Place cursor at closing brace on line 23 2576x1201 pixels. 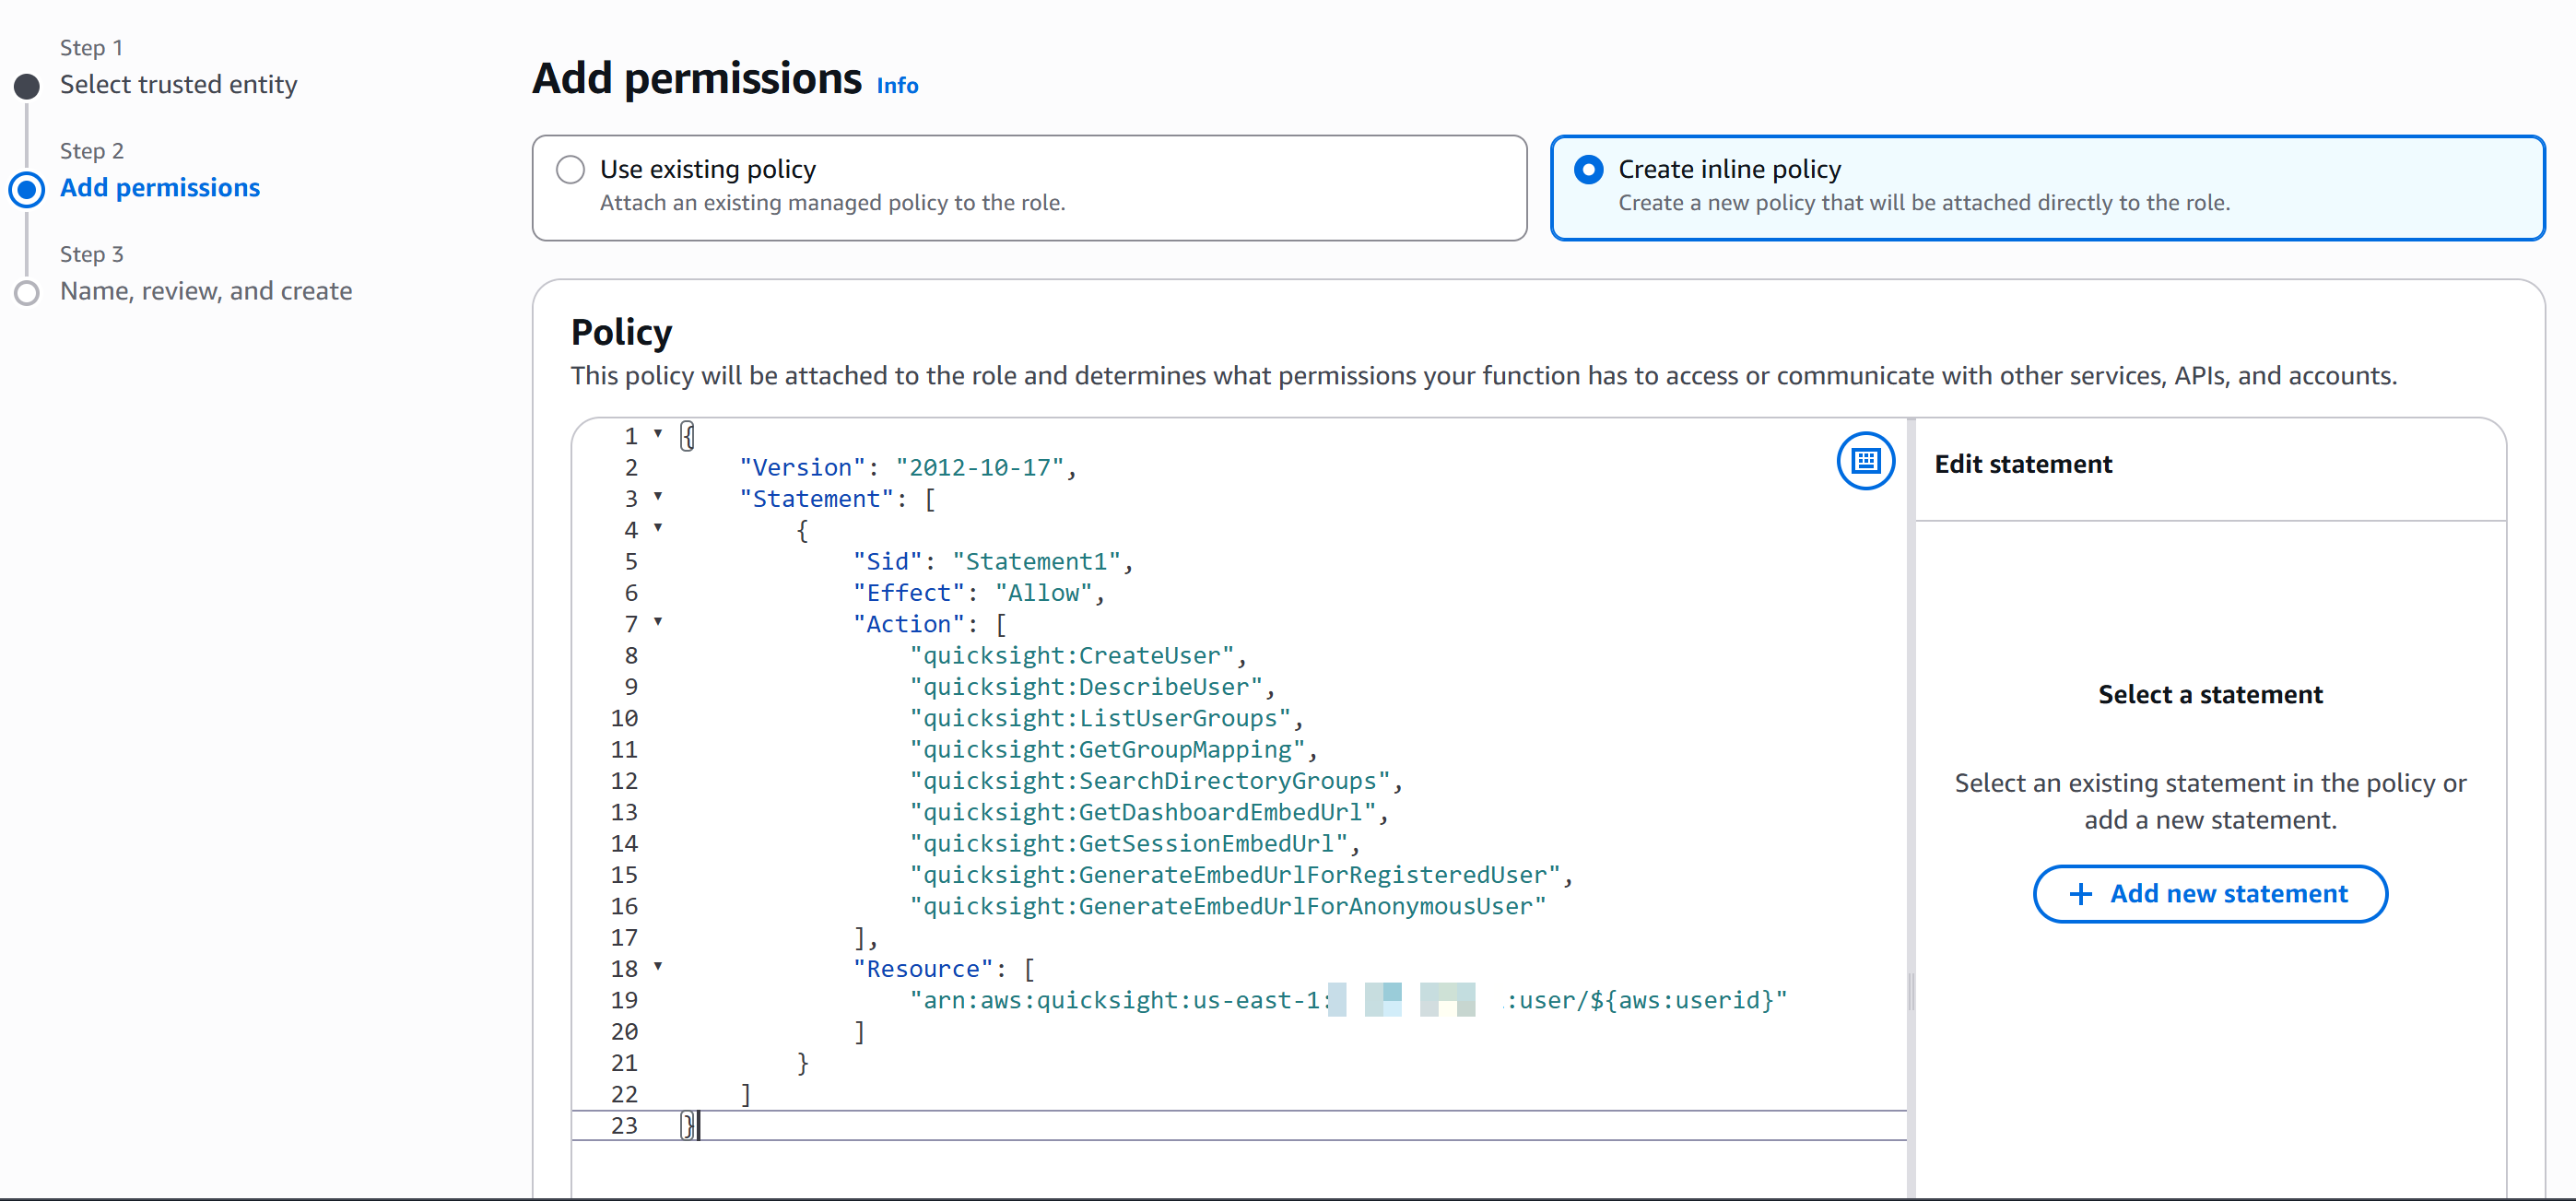coord(687,1125)
